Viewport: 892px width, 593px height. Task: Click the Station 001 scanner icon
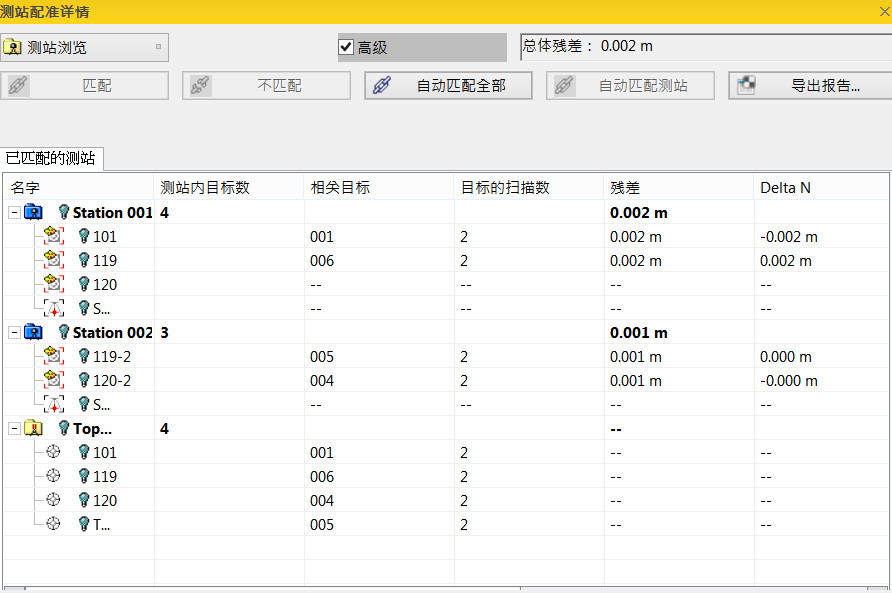[34, 212]
